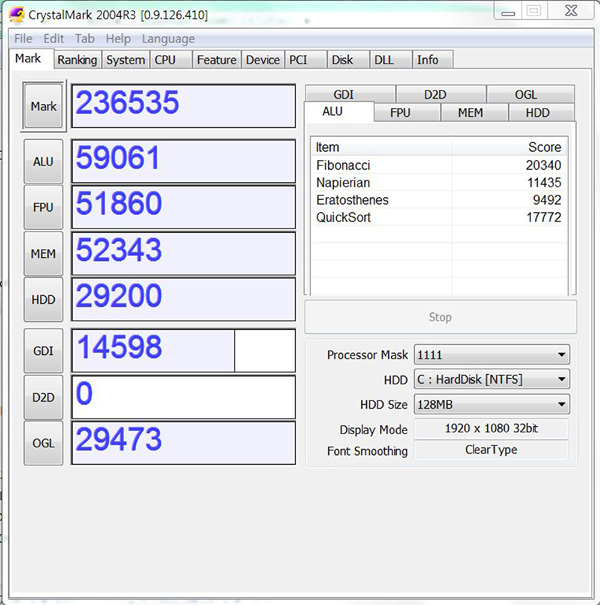Select the Eratosthenes row

click(439, 200)
